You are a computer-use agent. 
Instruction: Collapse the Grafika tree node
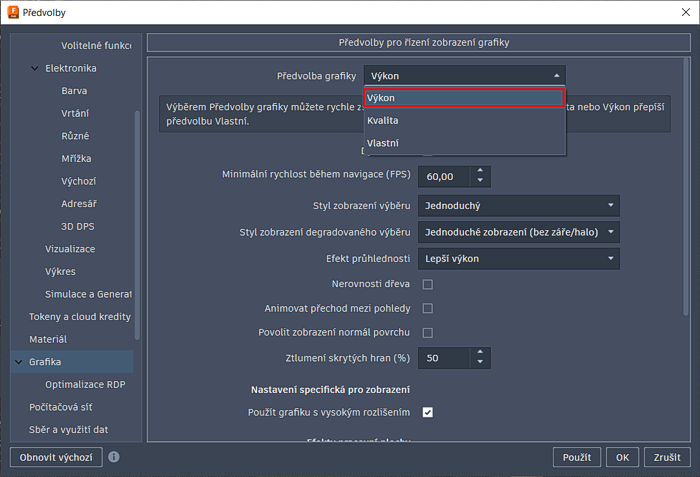tap(18, 362)
